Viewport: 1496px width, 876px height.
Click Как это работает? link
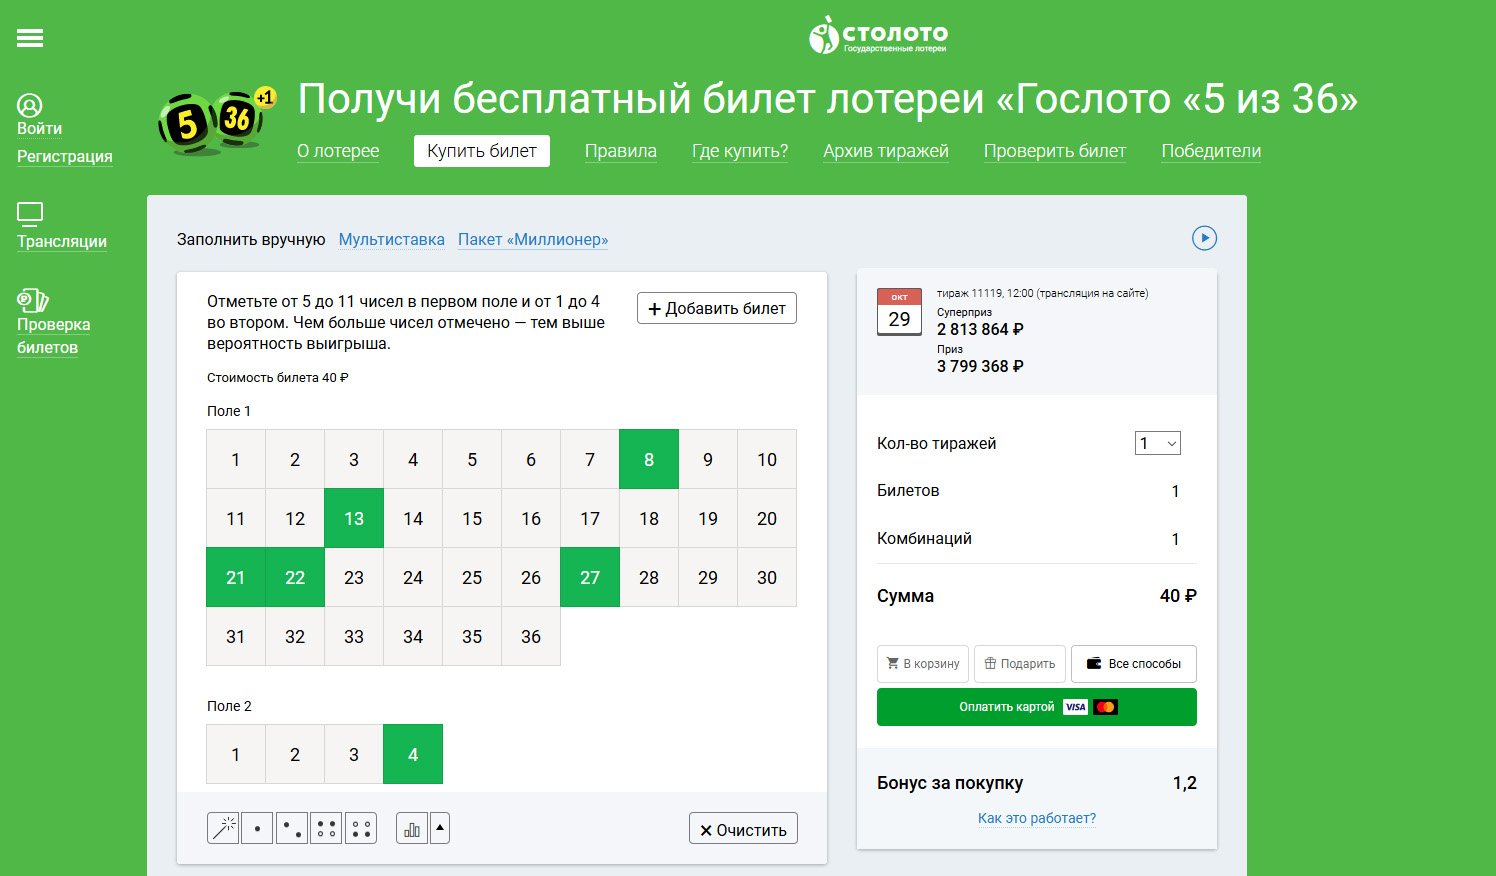tap(1037, 818)
